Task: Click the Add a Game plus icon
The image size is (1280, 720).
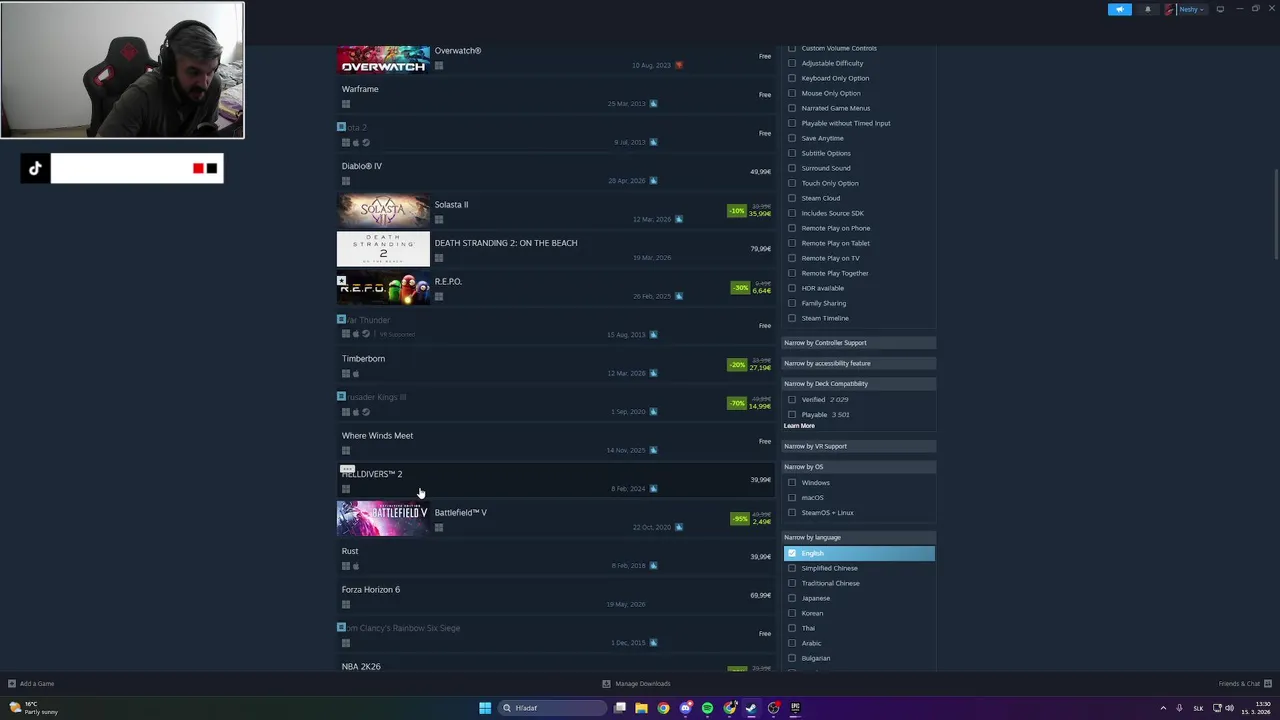Action: coord(11,684)
